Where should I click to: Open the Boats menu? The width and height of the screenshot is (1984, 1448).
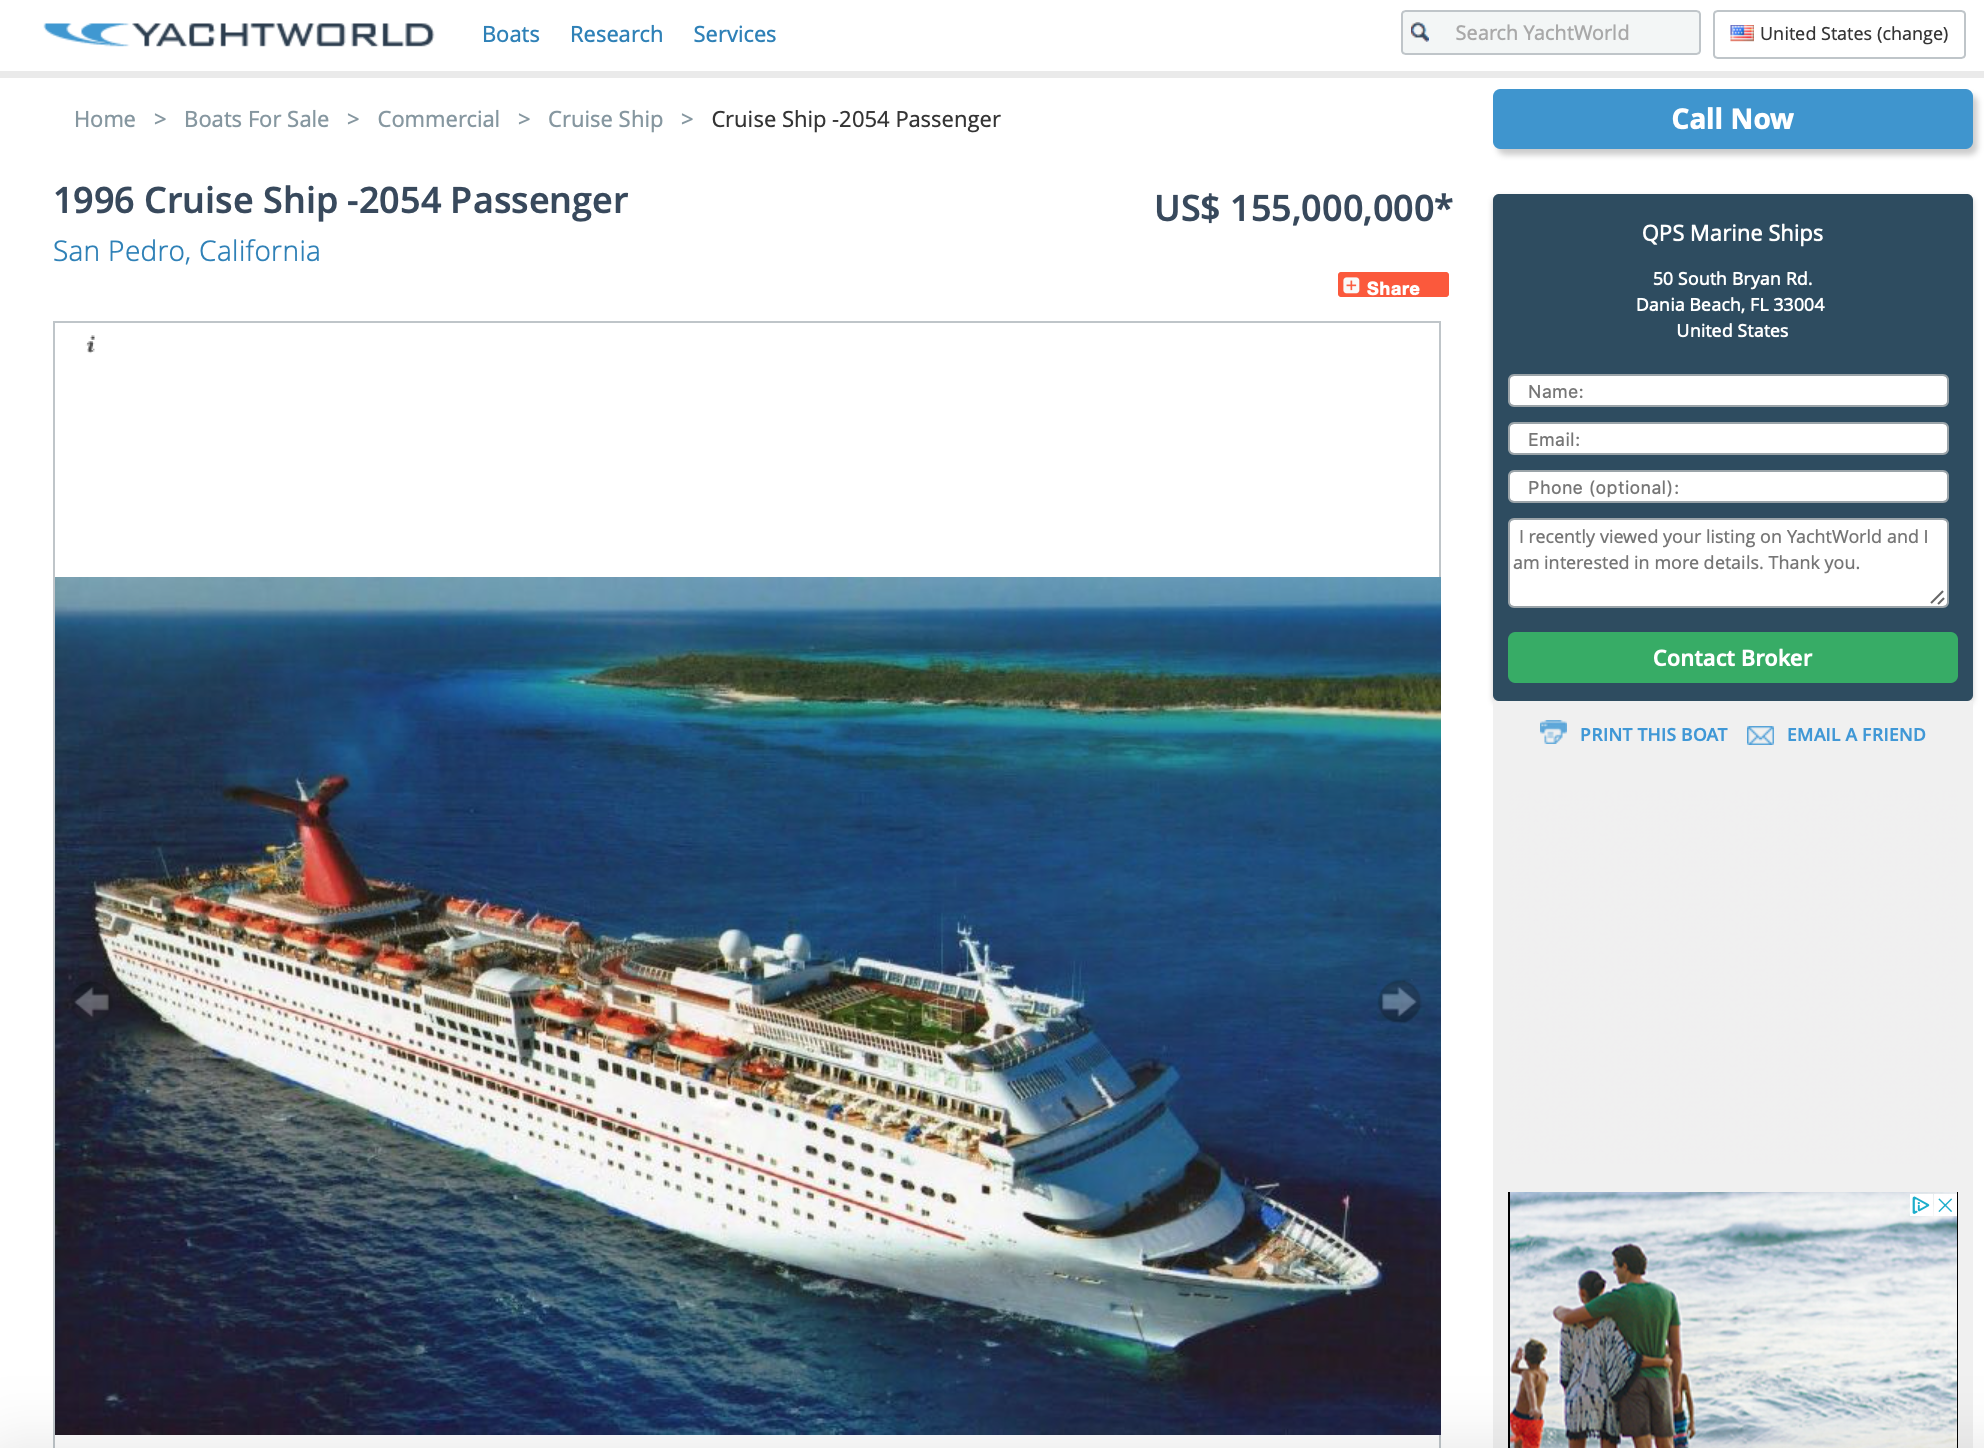(x=511, y=34)
